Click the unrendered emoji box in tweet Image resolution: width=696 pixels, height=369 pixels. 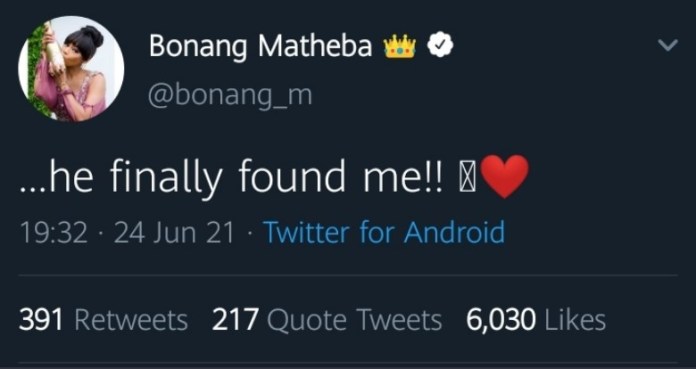click(468, 178)
